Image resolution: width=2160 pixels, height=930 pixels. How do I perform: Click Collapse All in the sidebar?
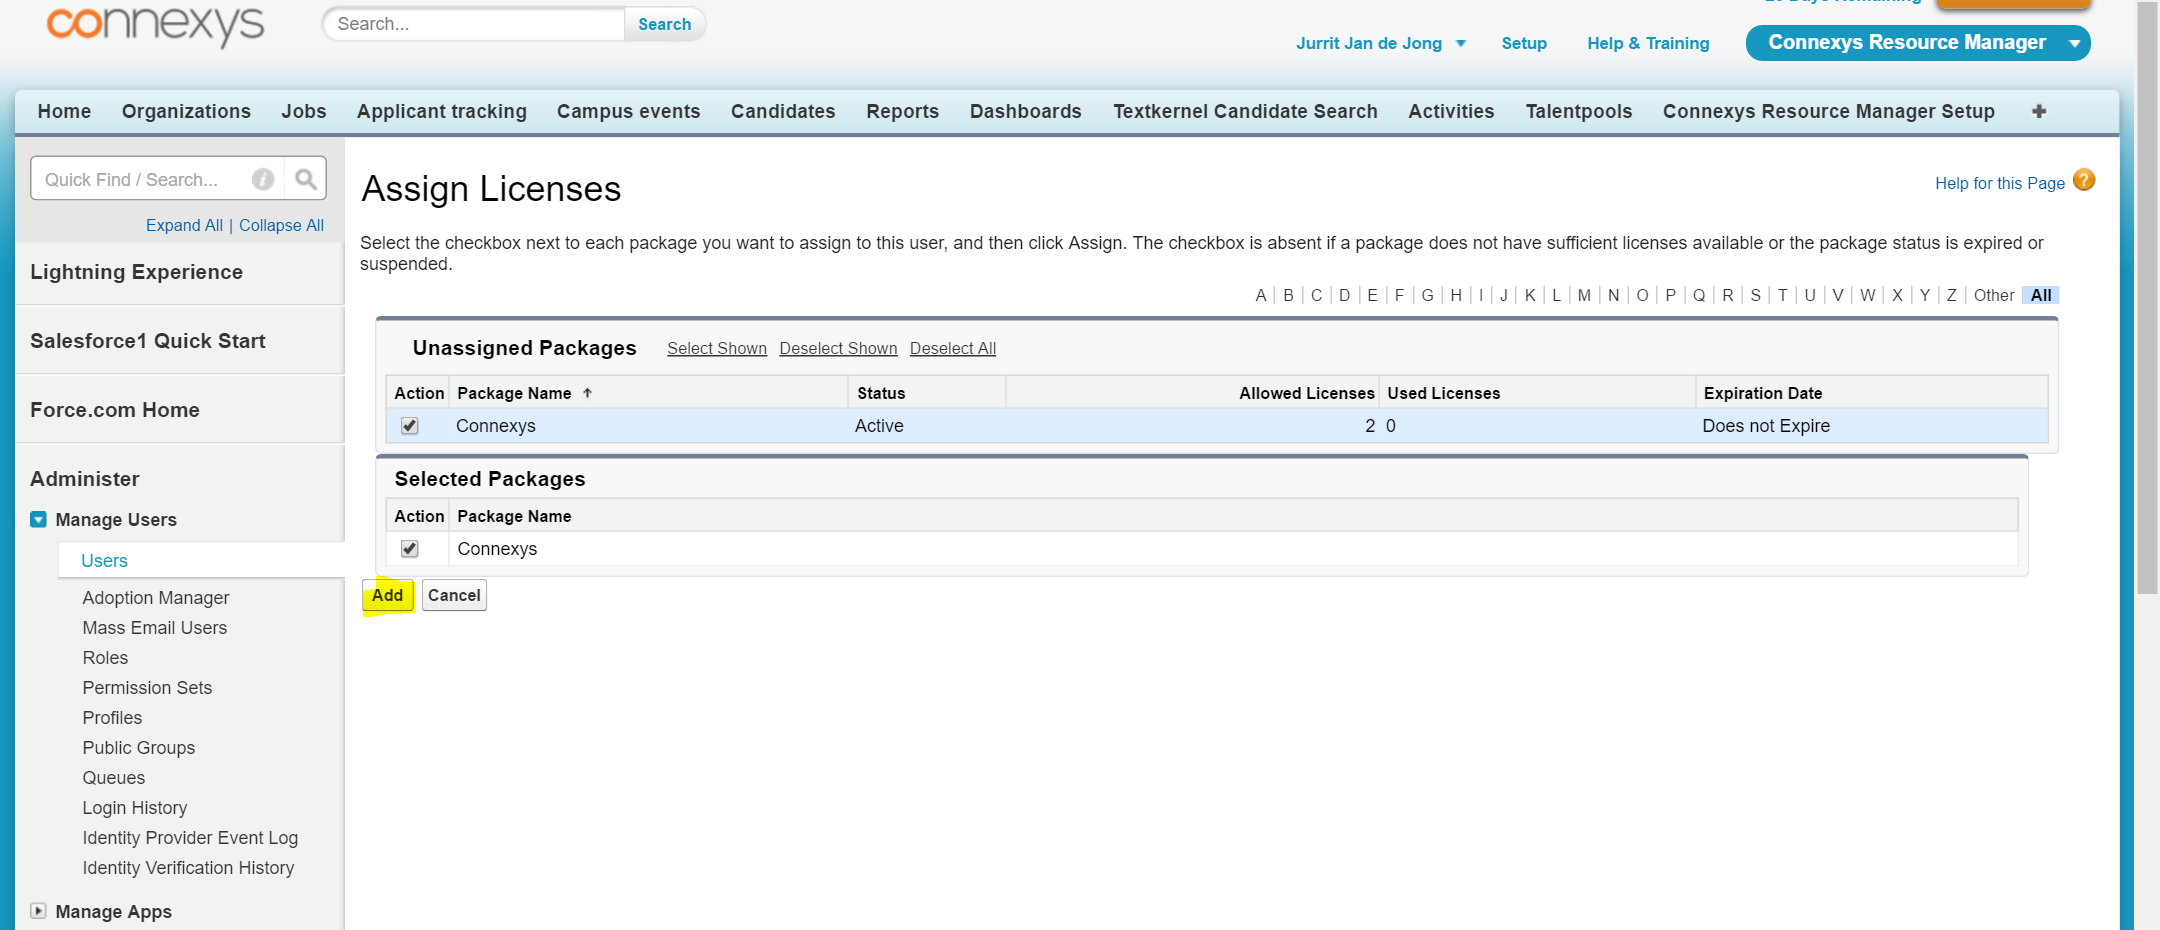coord(281,225)
